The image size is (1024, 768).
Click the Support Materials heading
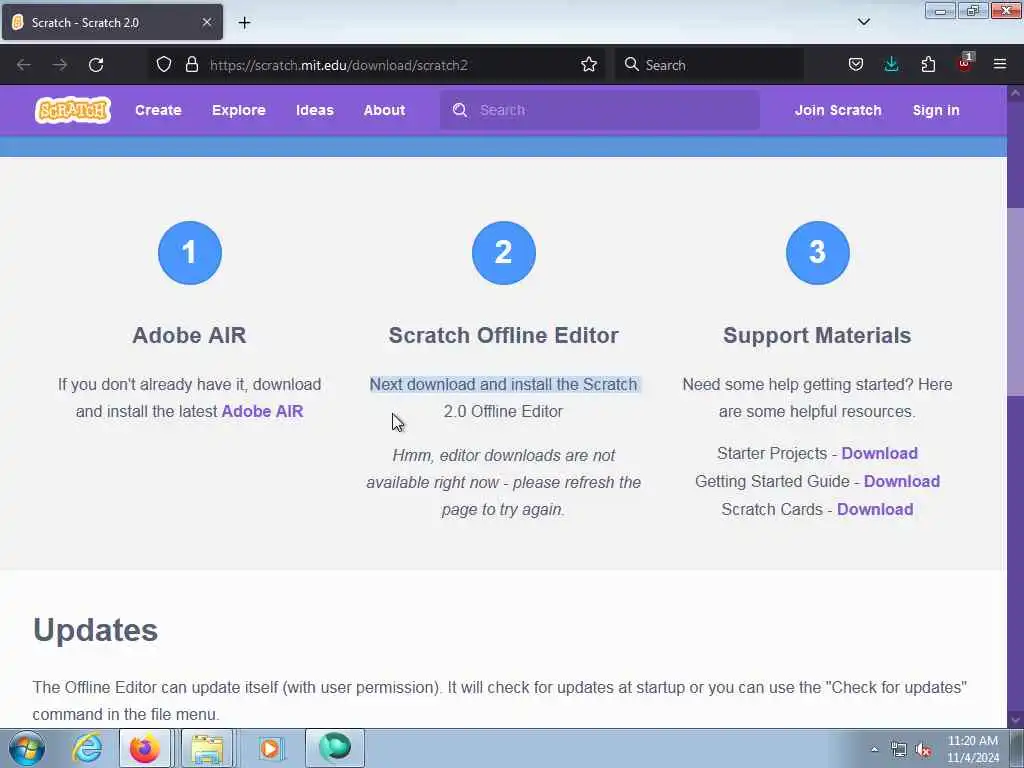817,335
